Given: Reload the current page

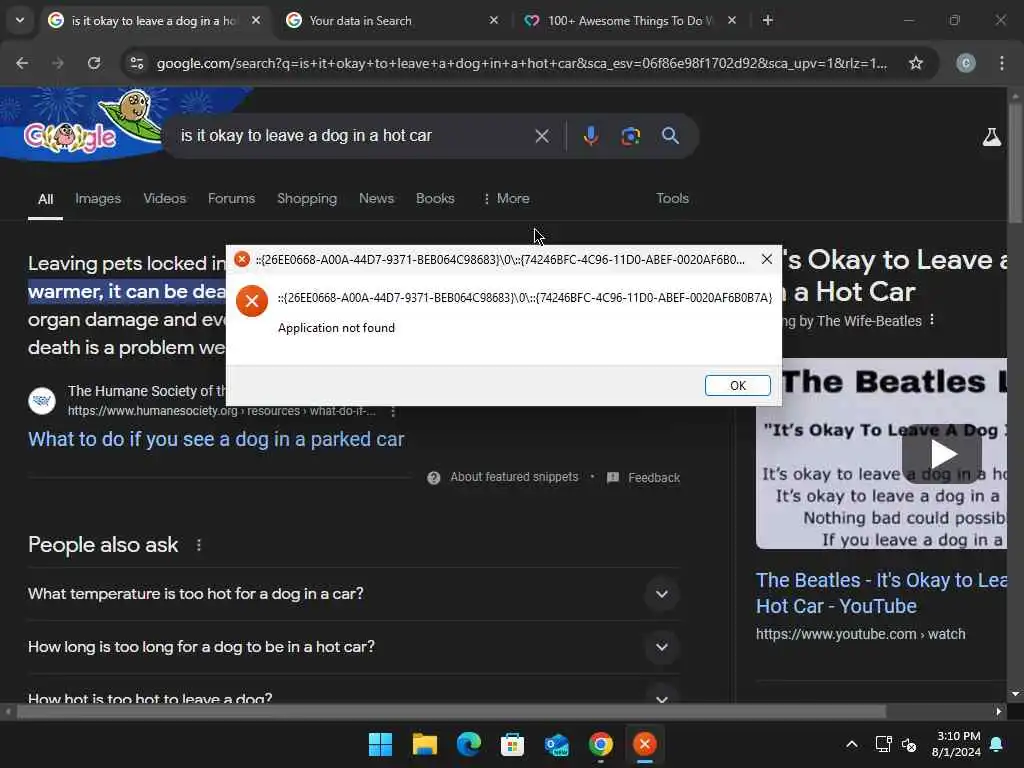Looking at the screenshot, I should (94, 63).
